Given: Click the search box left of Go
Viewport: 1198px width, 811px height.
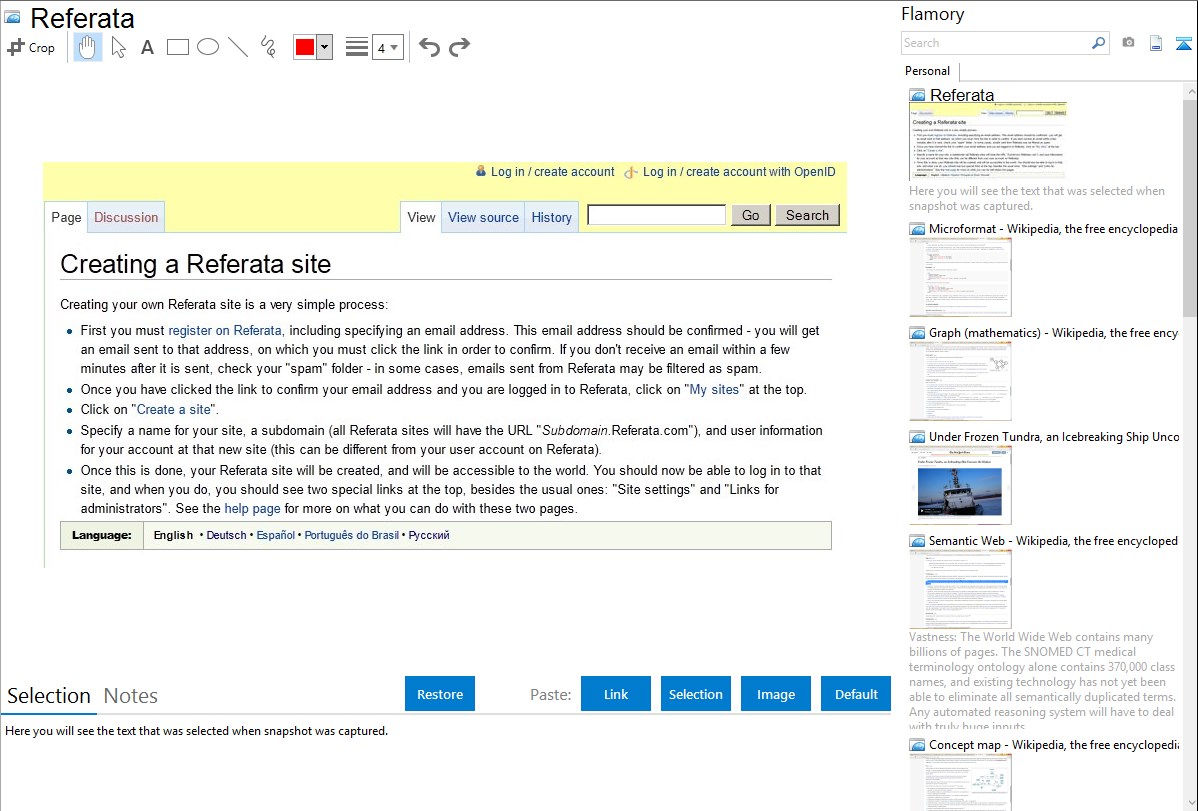Looking at the screenshot, I should (x=656, y=216).
